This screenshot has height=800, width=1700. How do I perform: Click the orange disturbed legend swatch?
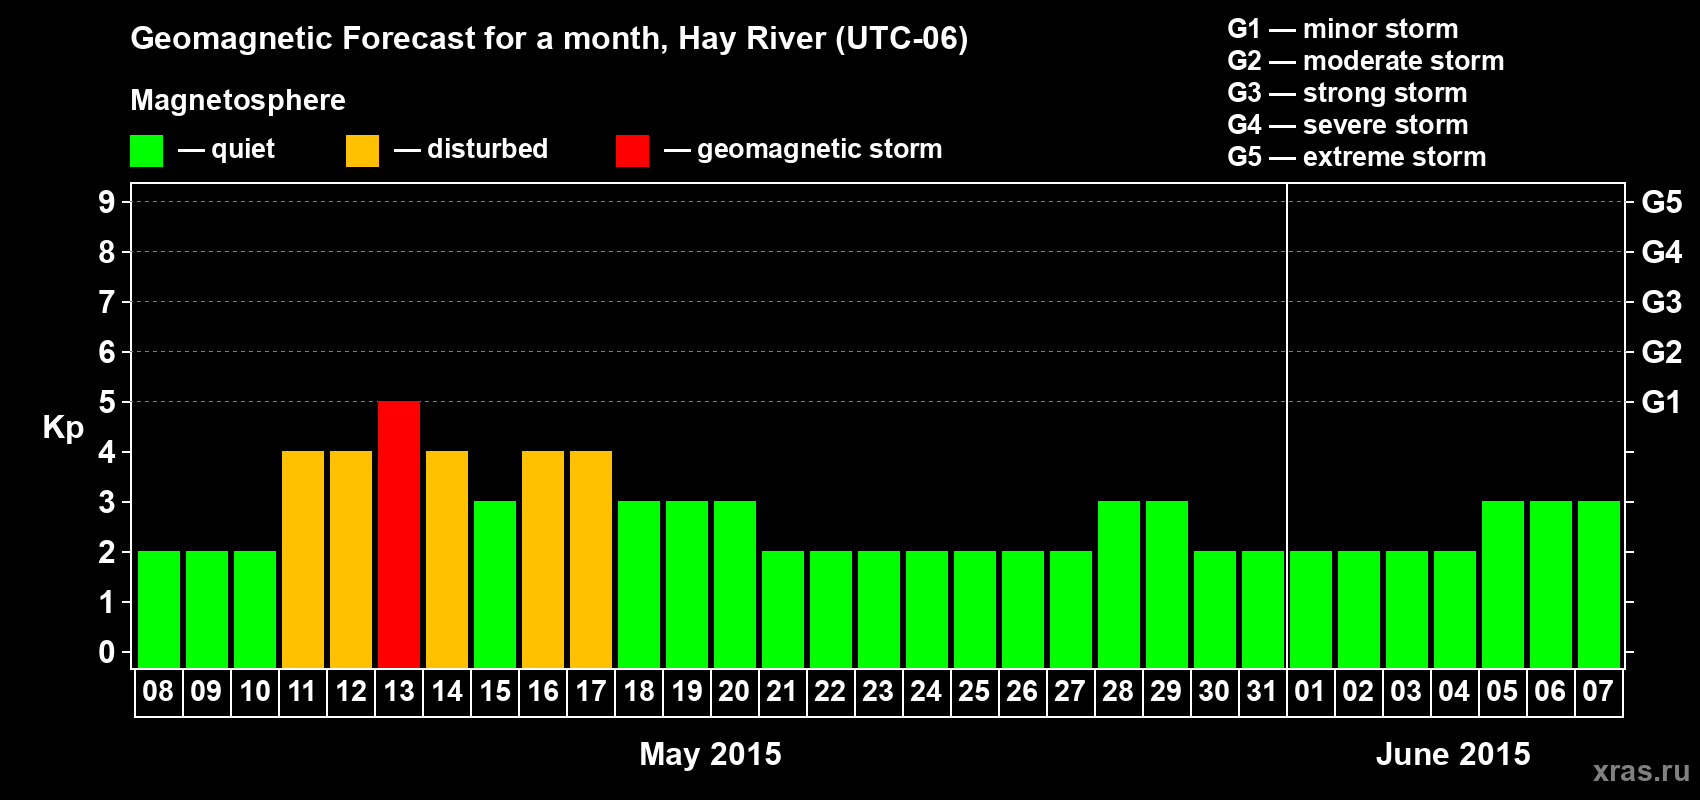click(x=362, y=151)
